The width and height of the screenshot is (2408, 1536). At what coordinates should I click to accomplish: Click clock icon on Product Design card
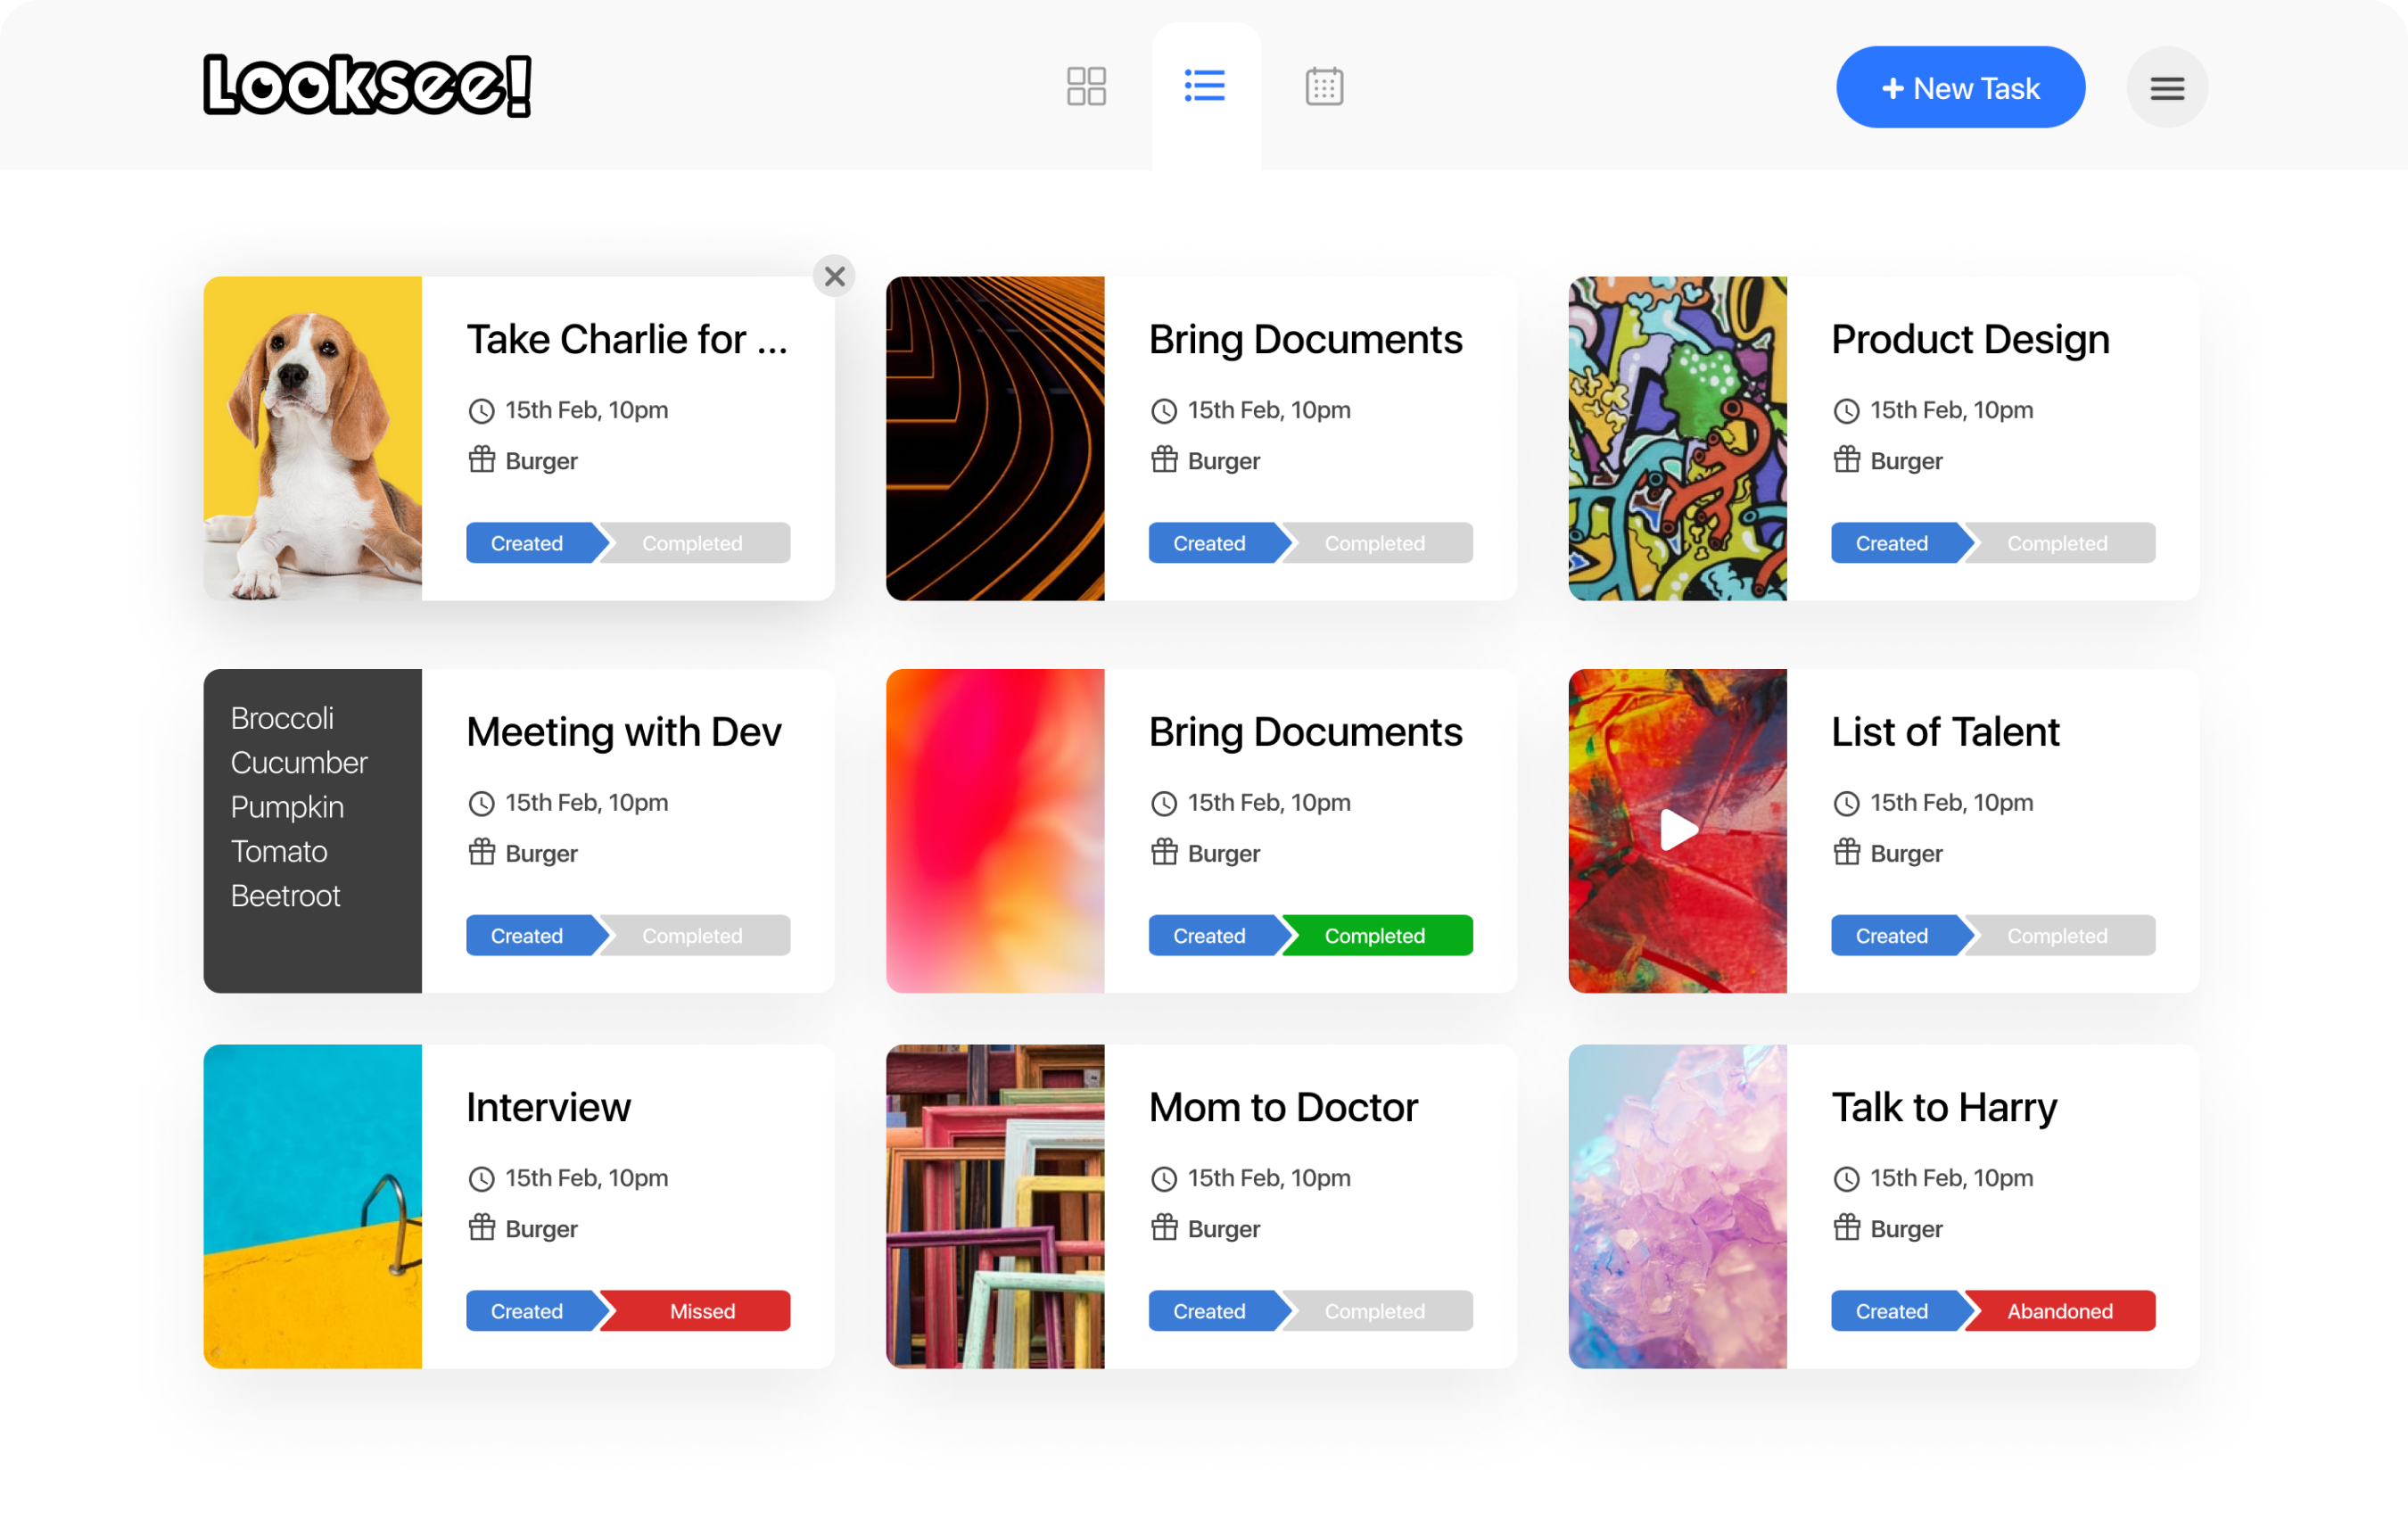pos(1846,411)
